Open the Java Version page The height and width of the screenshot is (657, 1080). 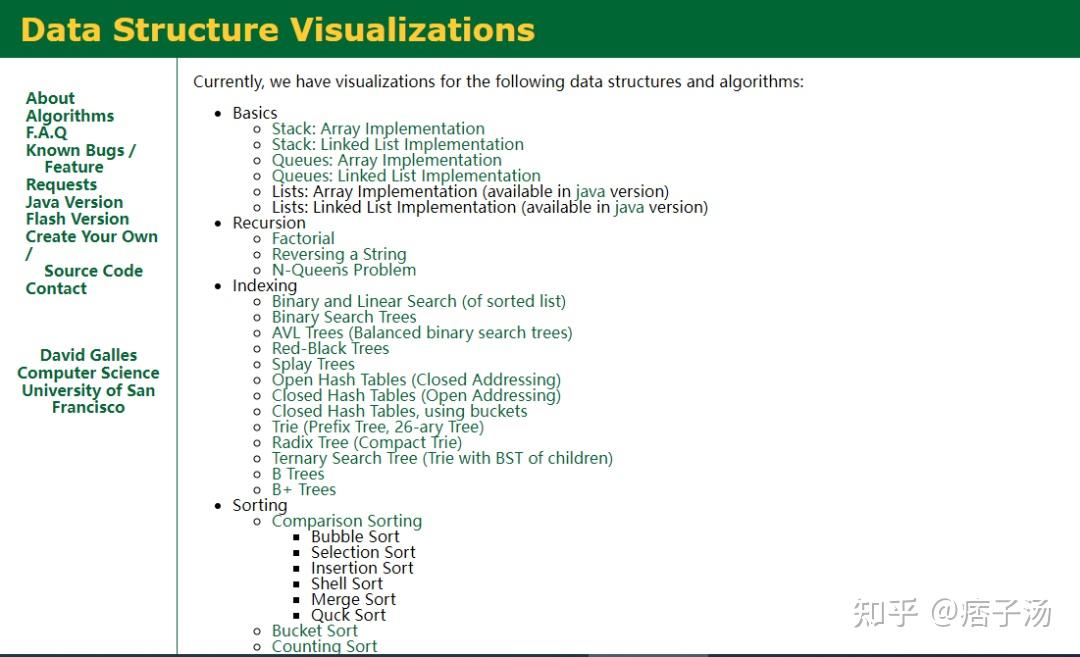(73, 201)
